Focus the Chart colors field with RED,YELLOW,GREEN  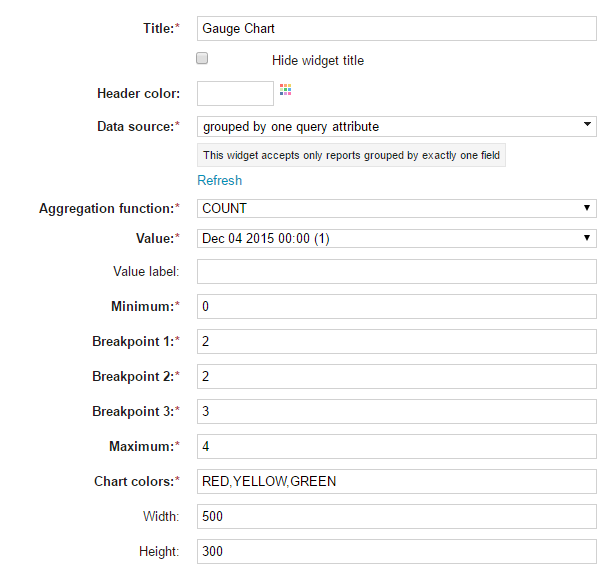(397, 481)
